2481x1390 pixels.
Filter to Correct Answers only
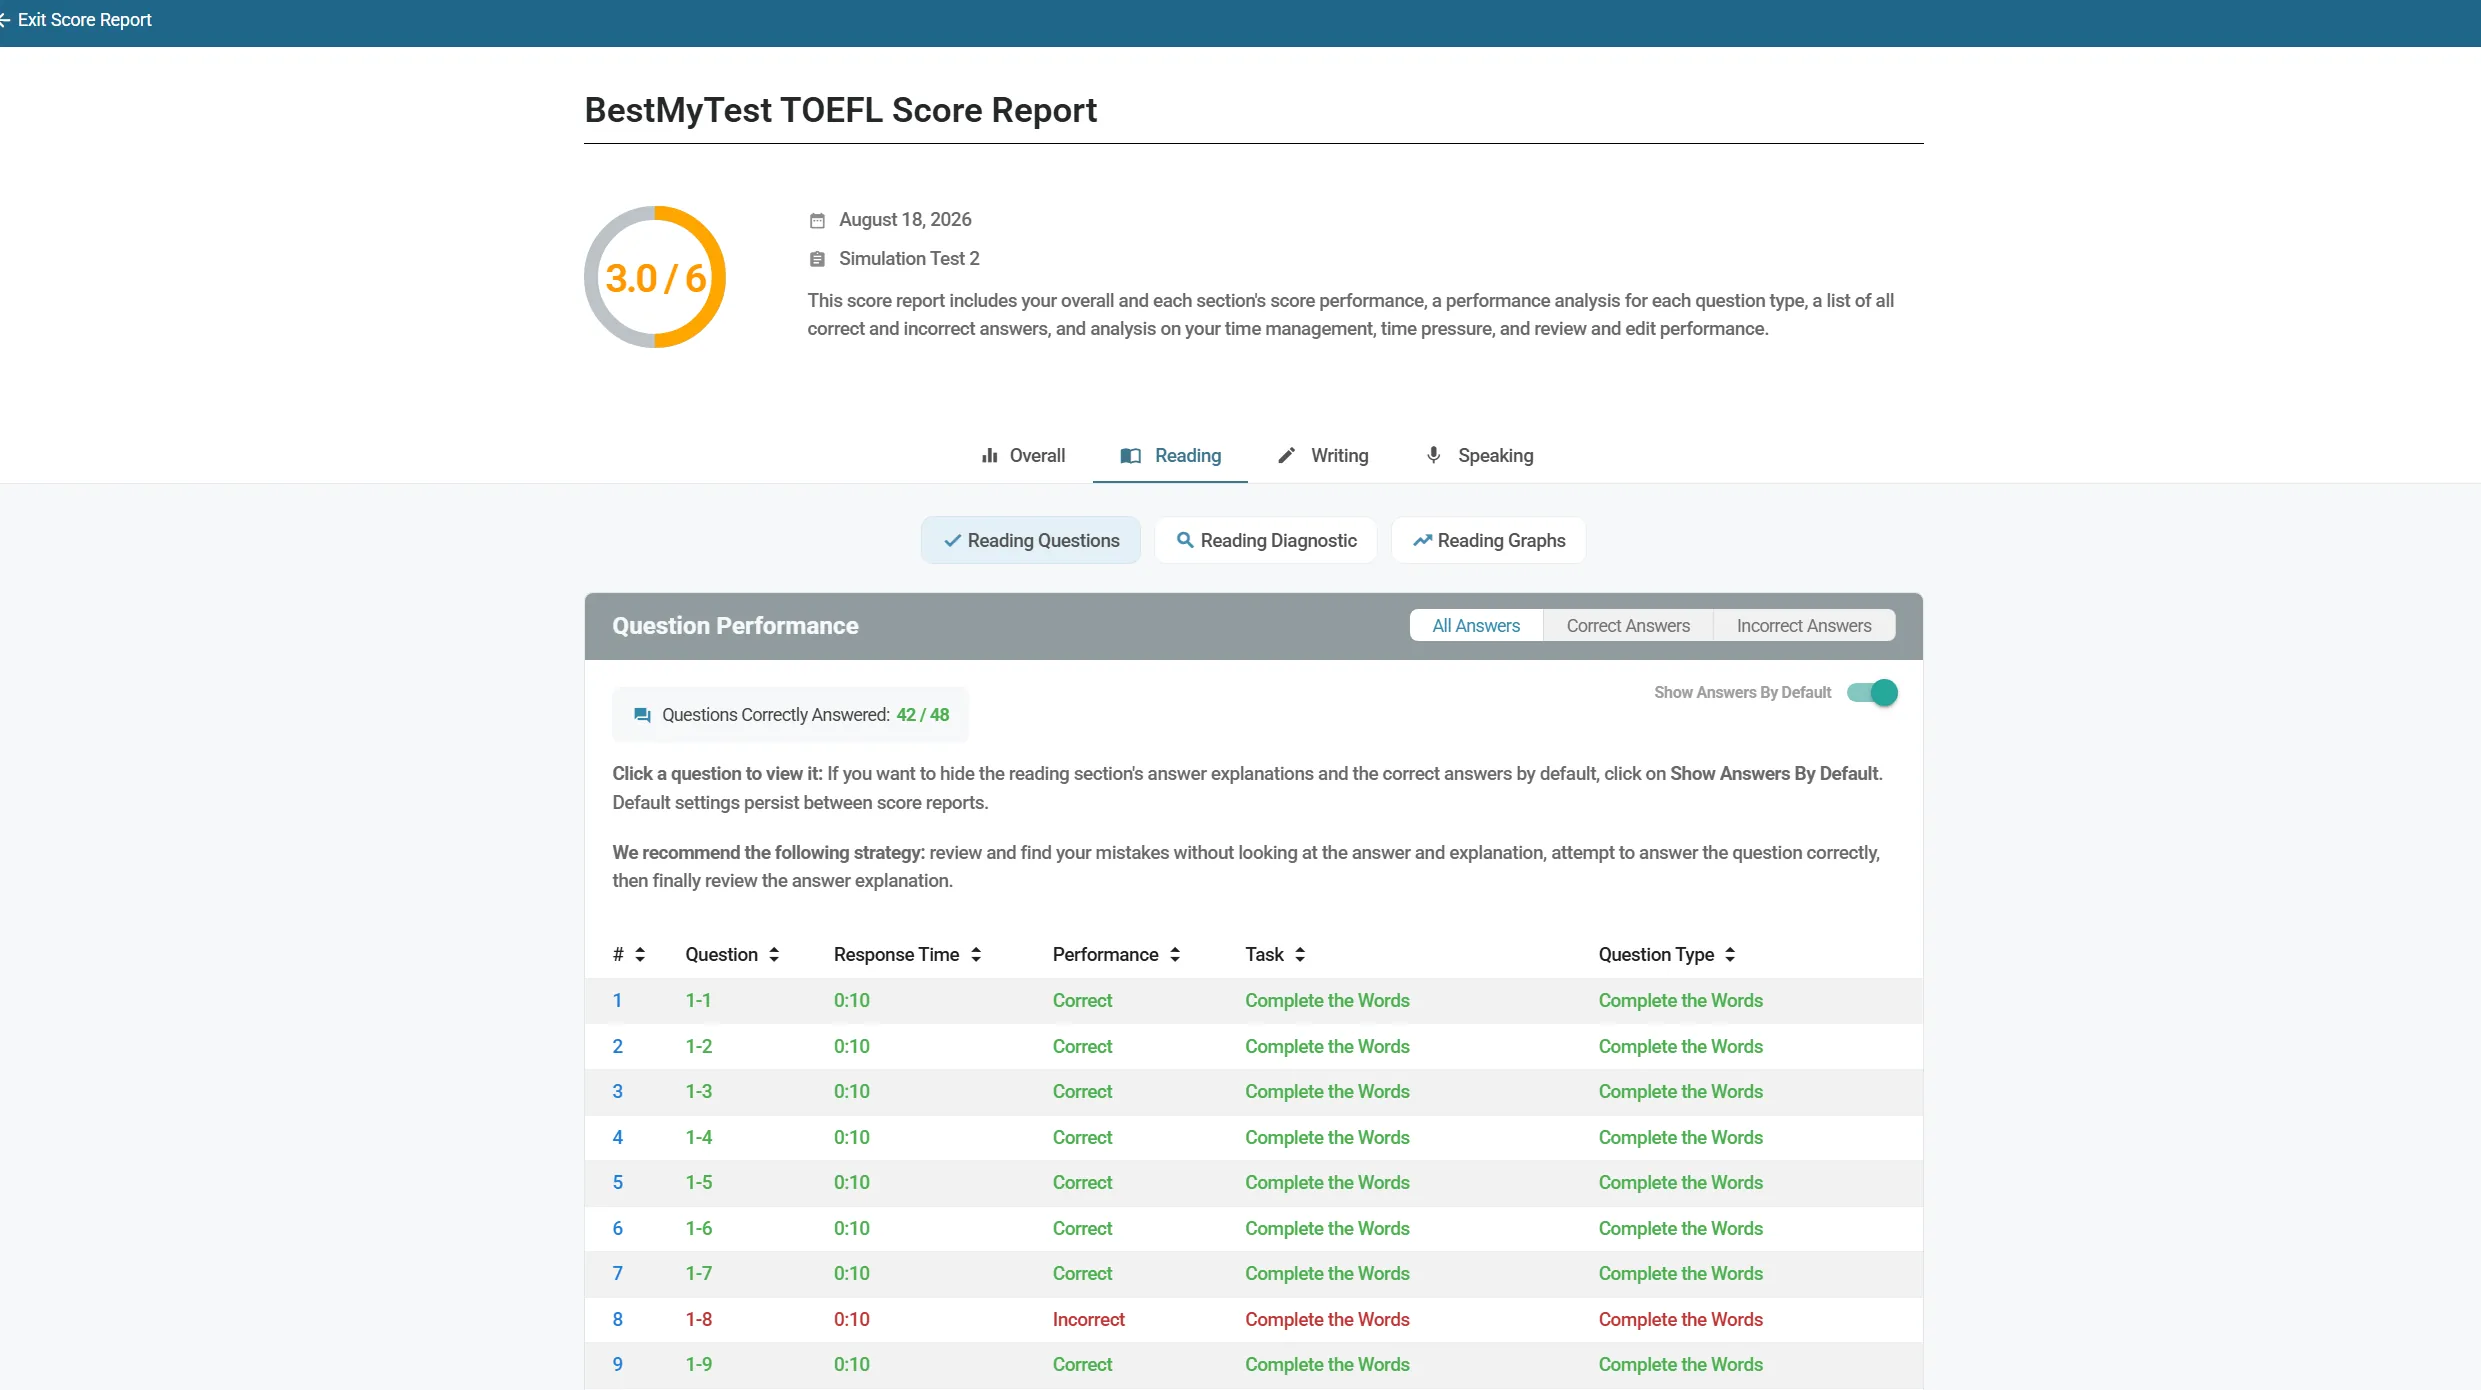[1628, 626]
